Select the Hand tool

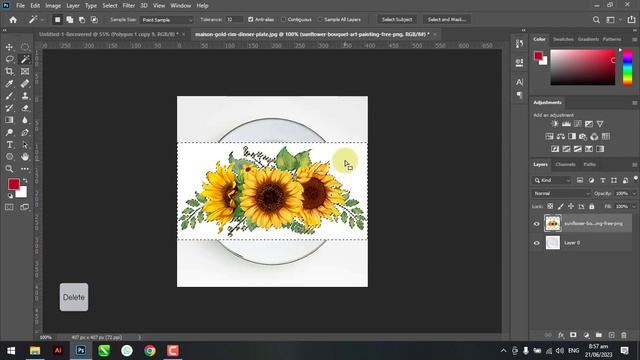25,157
